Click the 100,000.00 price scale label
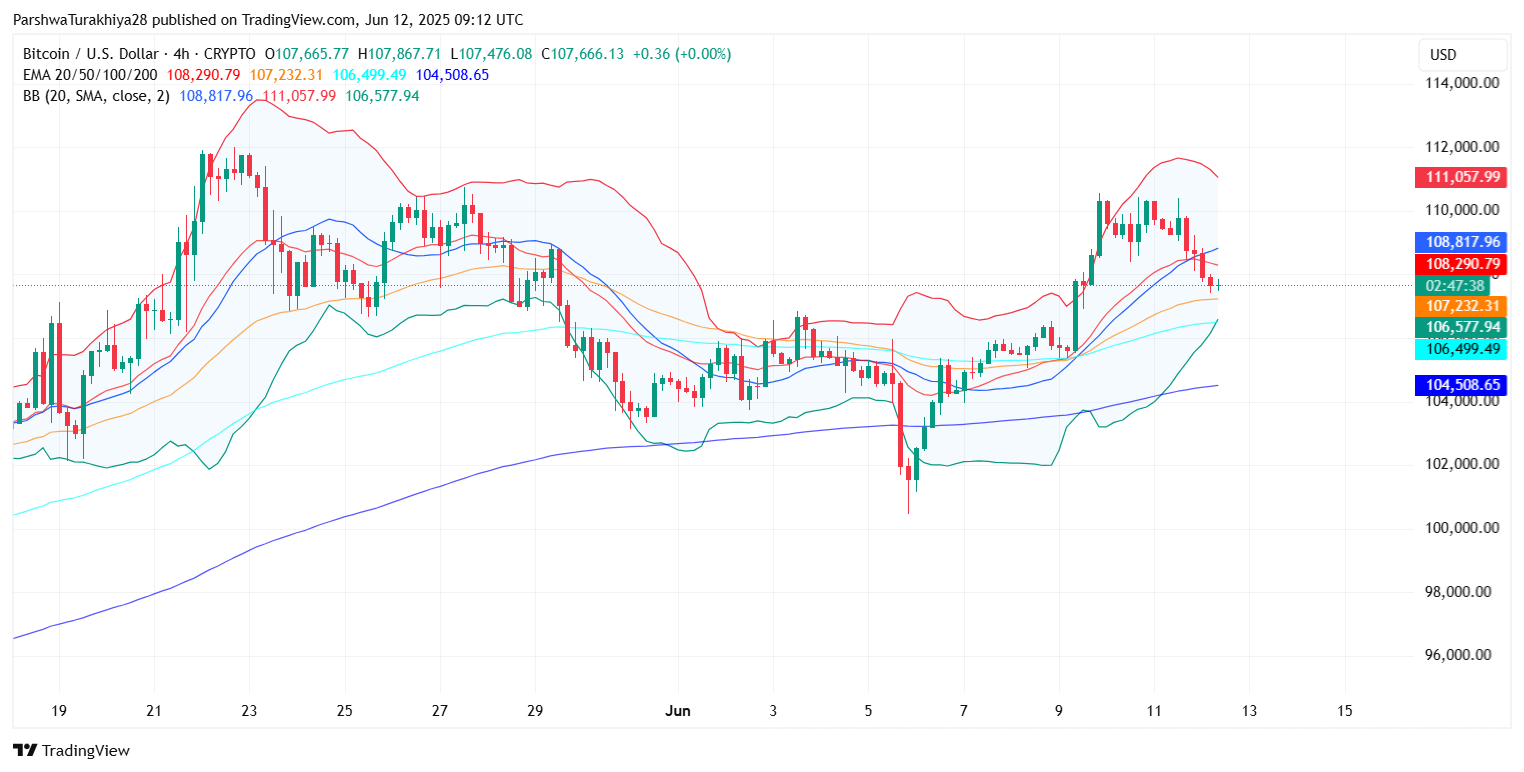The height and width of the screenshot is (772, 1524). (1461, 528)
